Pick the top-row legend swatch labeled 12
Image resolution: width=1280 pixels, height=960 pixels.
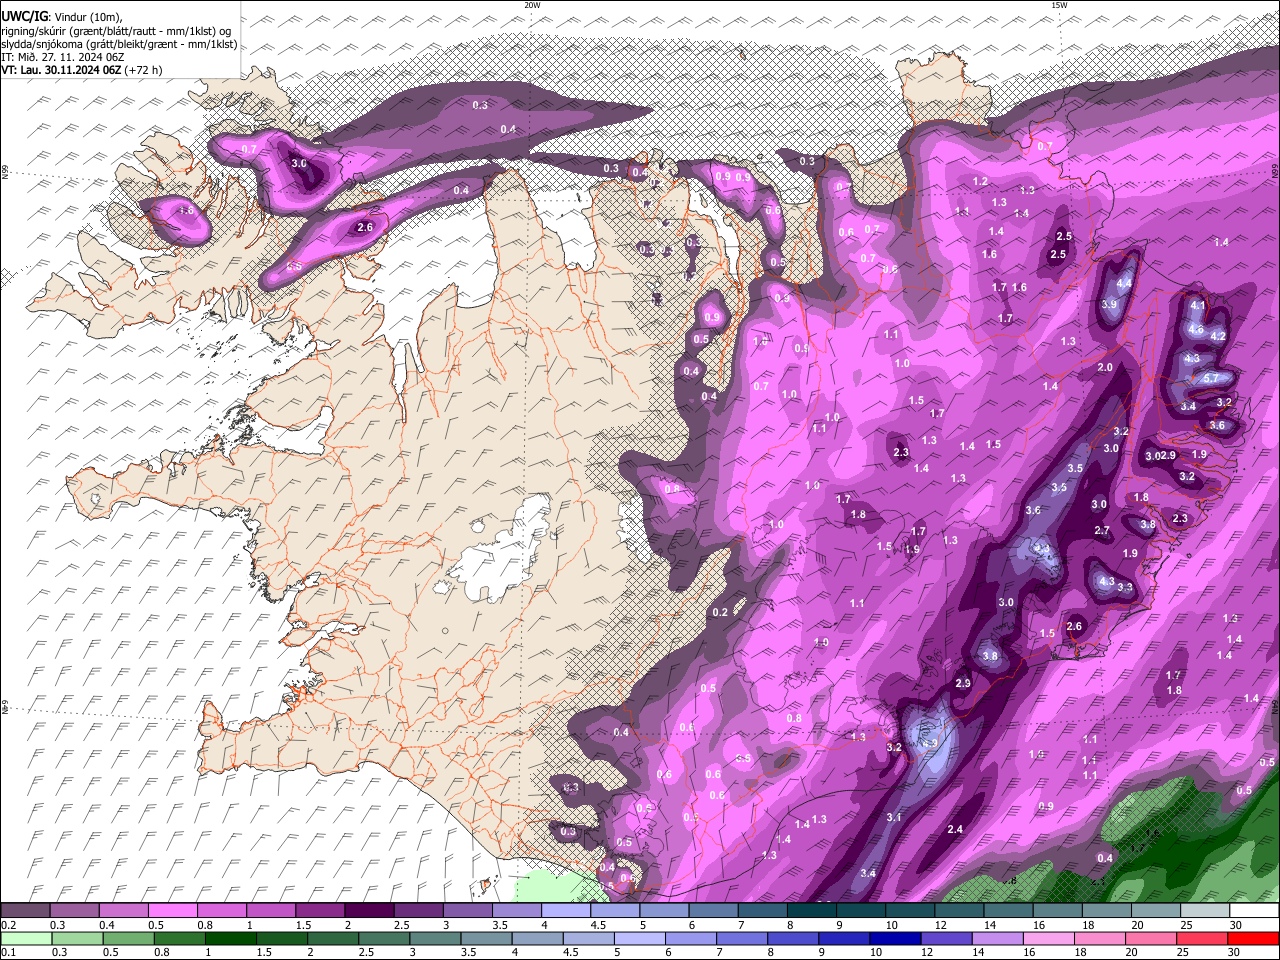pos(960,910)
